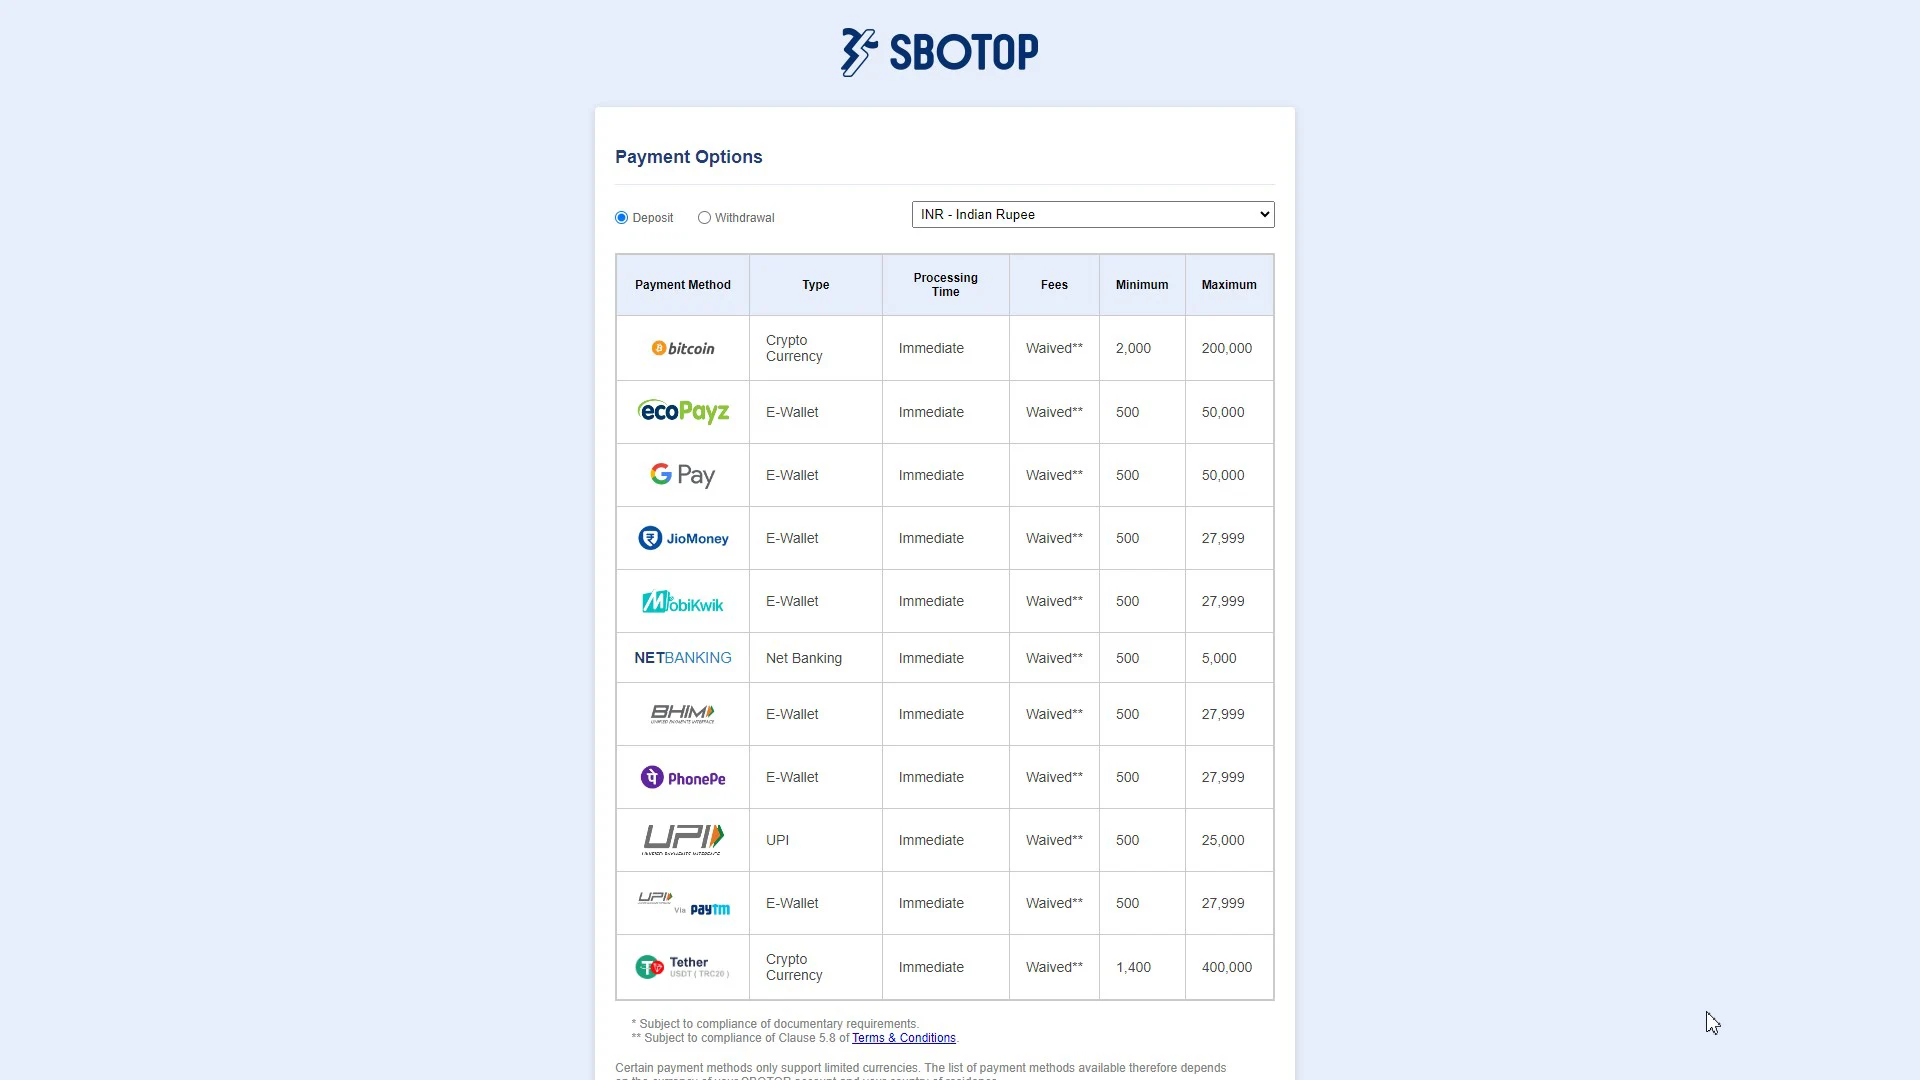Toggle the Withdrawal radio button
The height and width of the screenshot is (1080, 1920).
pos(703,216)
